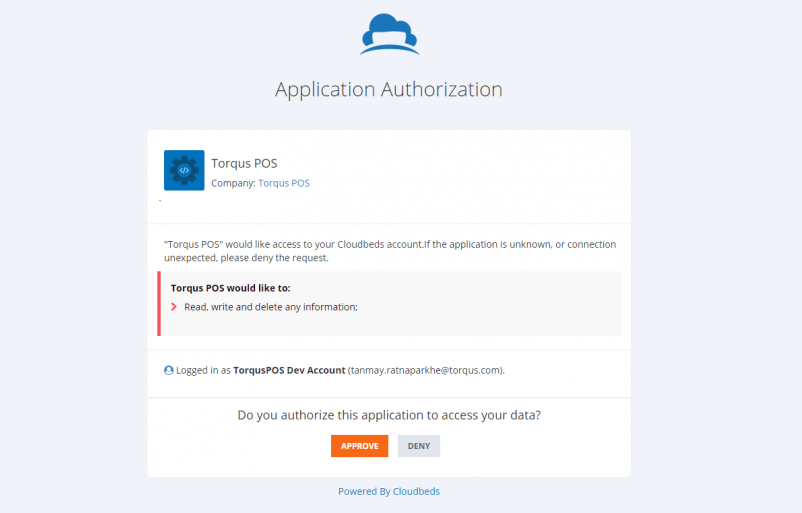Click the 'Do you authorize this application' question
This screenshot has width=802, height=513.
click(x=389, y=415)
